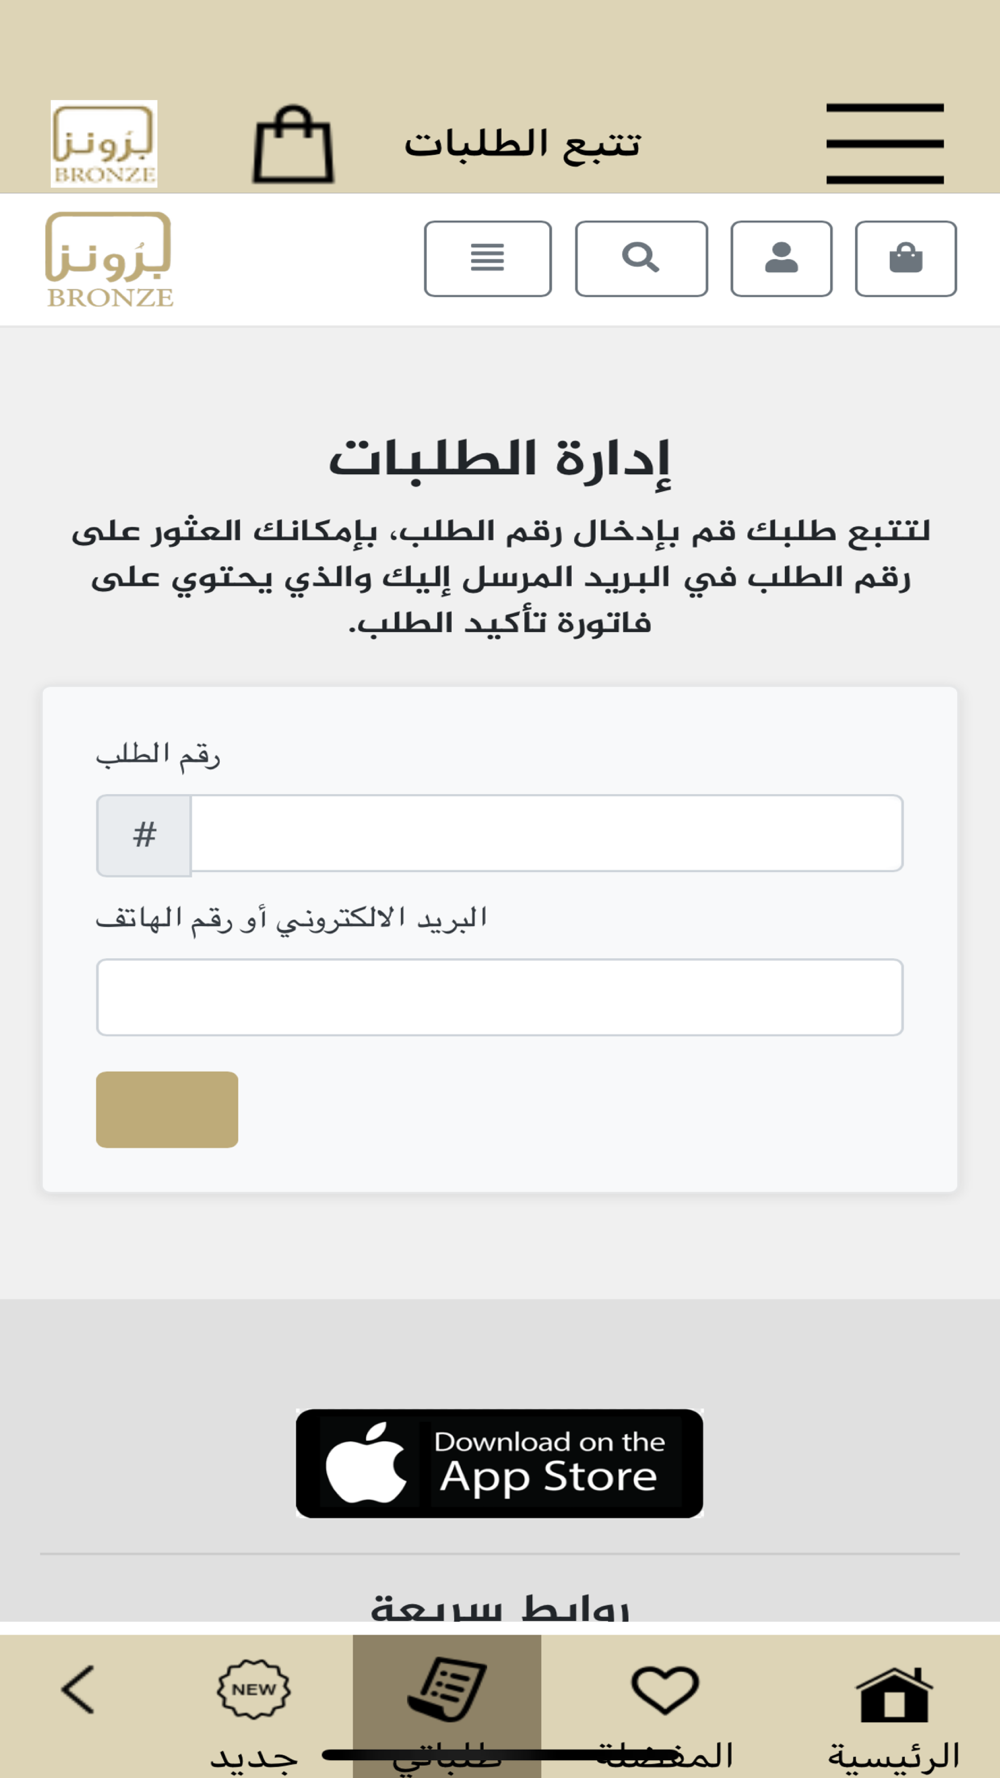The width and height of the screenshot is (1000, 1778).
Task: Click the تتبع الطلبات header title
Action: [522, 144]
